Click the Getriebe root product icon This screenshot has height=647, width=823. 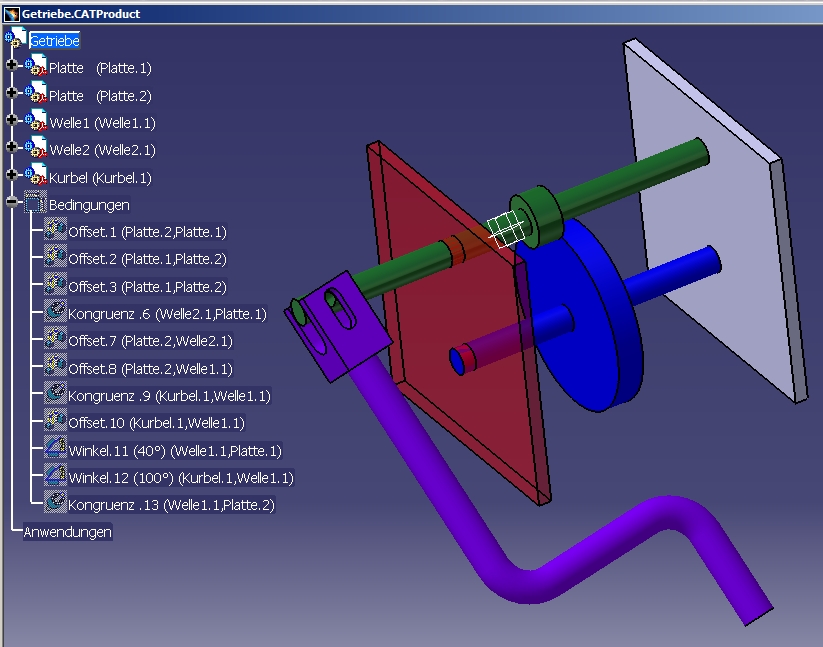pyautogui.click(x=15, y=38)
